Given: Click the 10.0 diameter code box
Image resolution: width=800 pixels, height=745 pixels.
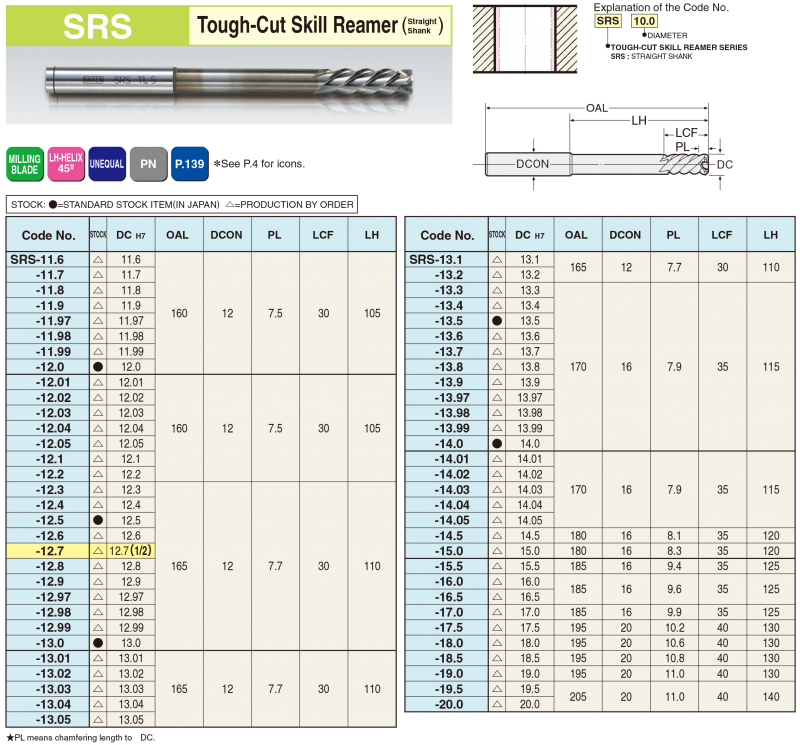Looking at the screenshot, I should 644,21.
